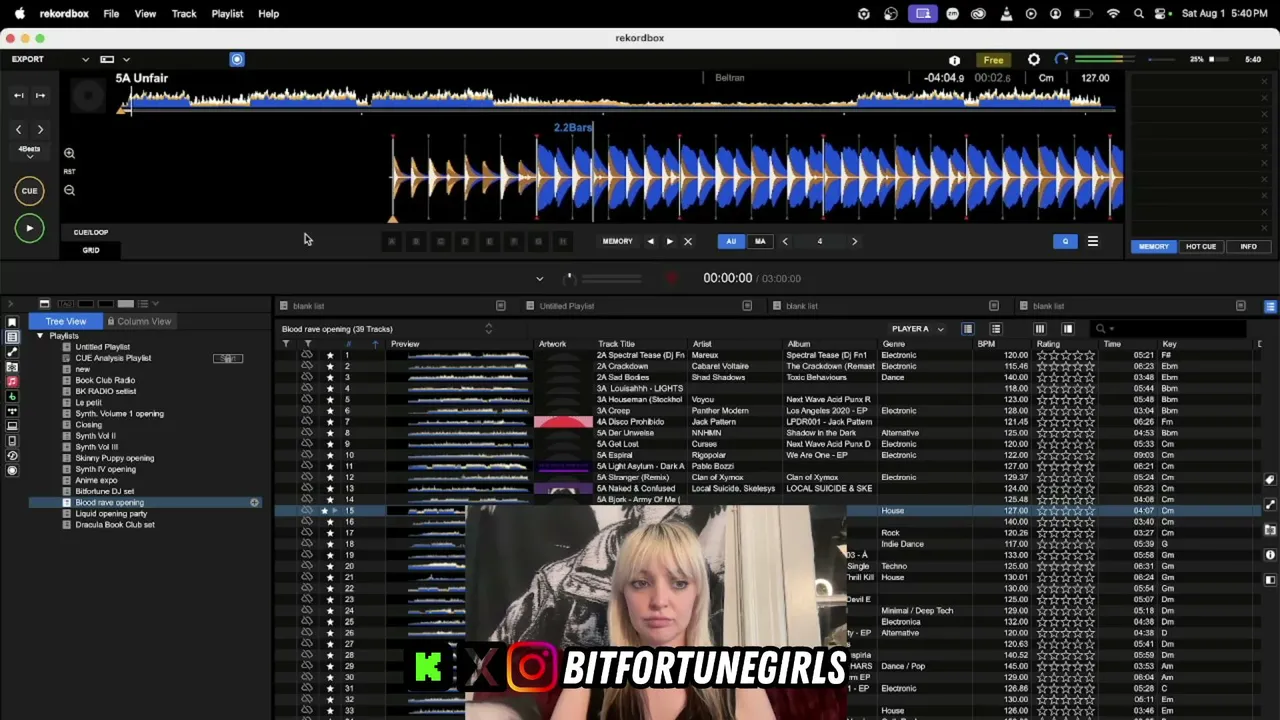Image resolution: width=1280 pixels, height=720 pixels.
Task: Click the full track overview waveform
Action: click(617, 99)
